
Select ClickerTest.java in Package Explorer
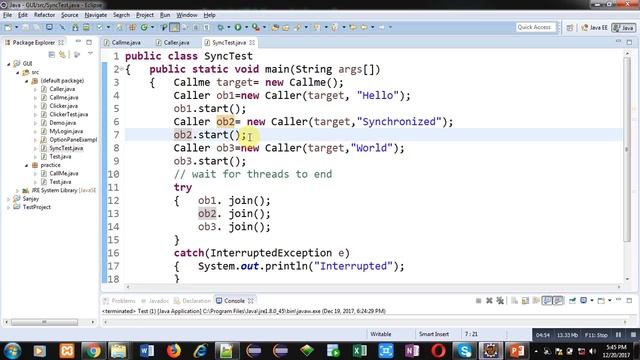69,115
